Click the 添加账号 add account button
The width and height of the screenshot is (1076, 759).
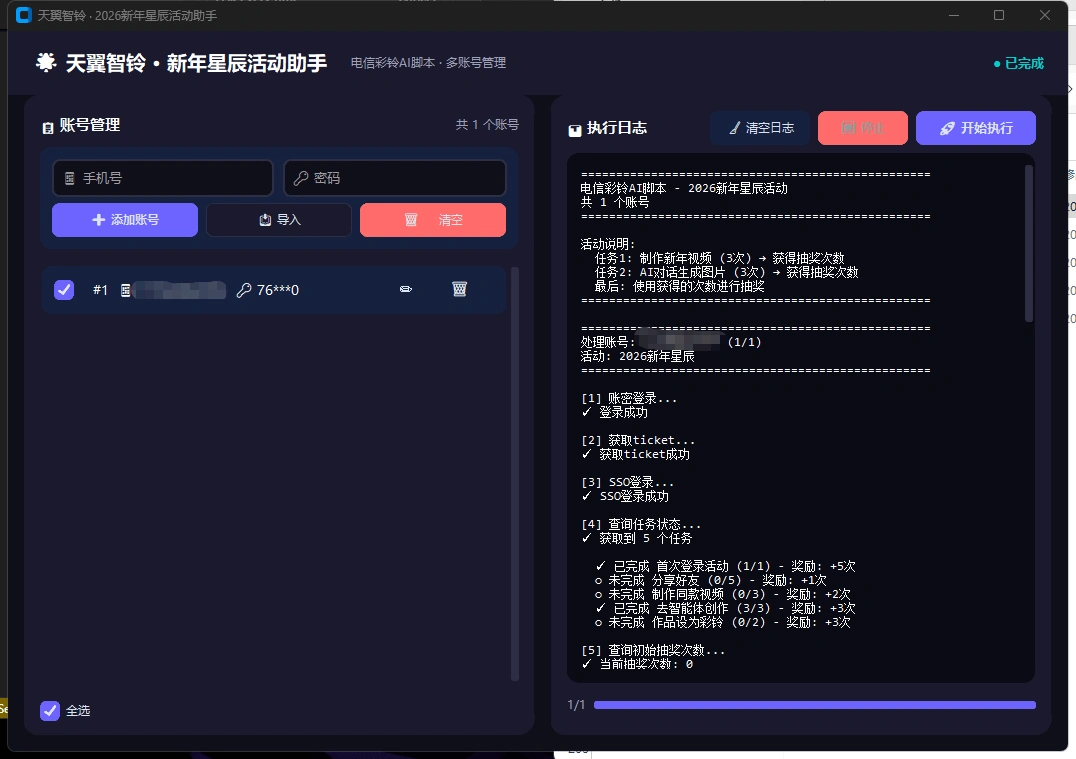pos(125,220)
